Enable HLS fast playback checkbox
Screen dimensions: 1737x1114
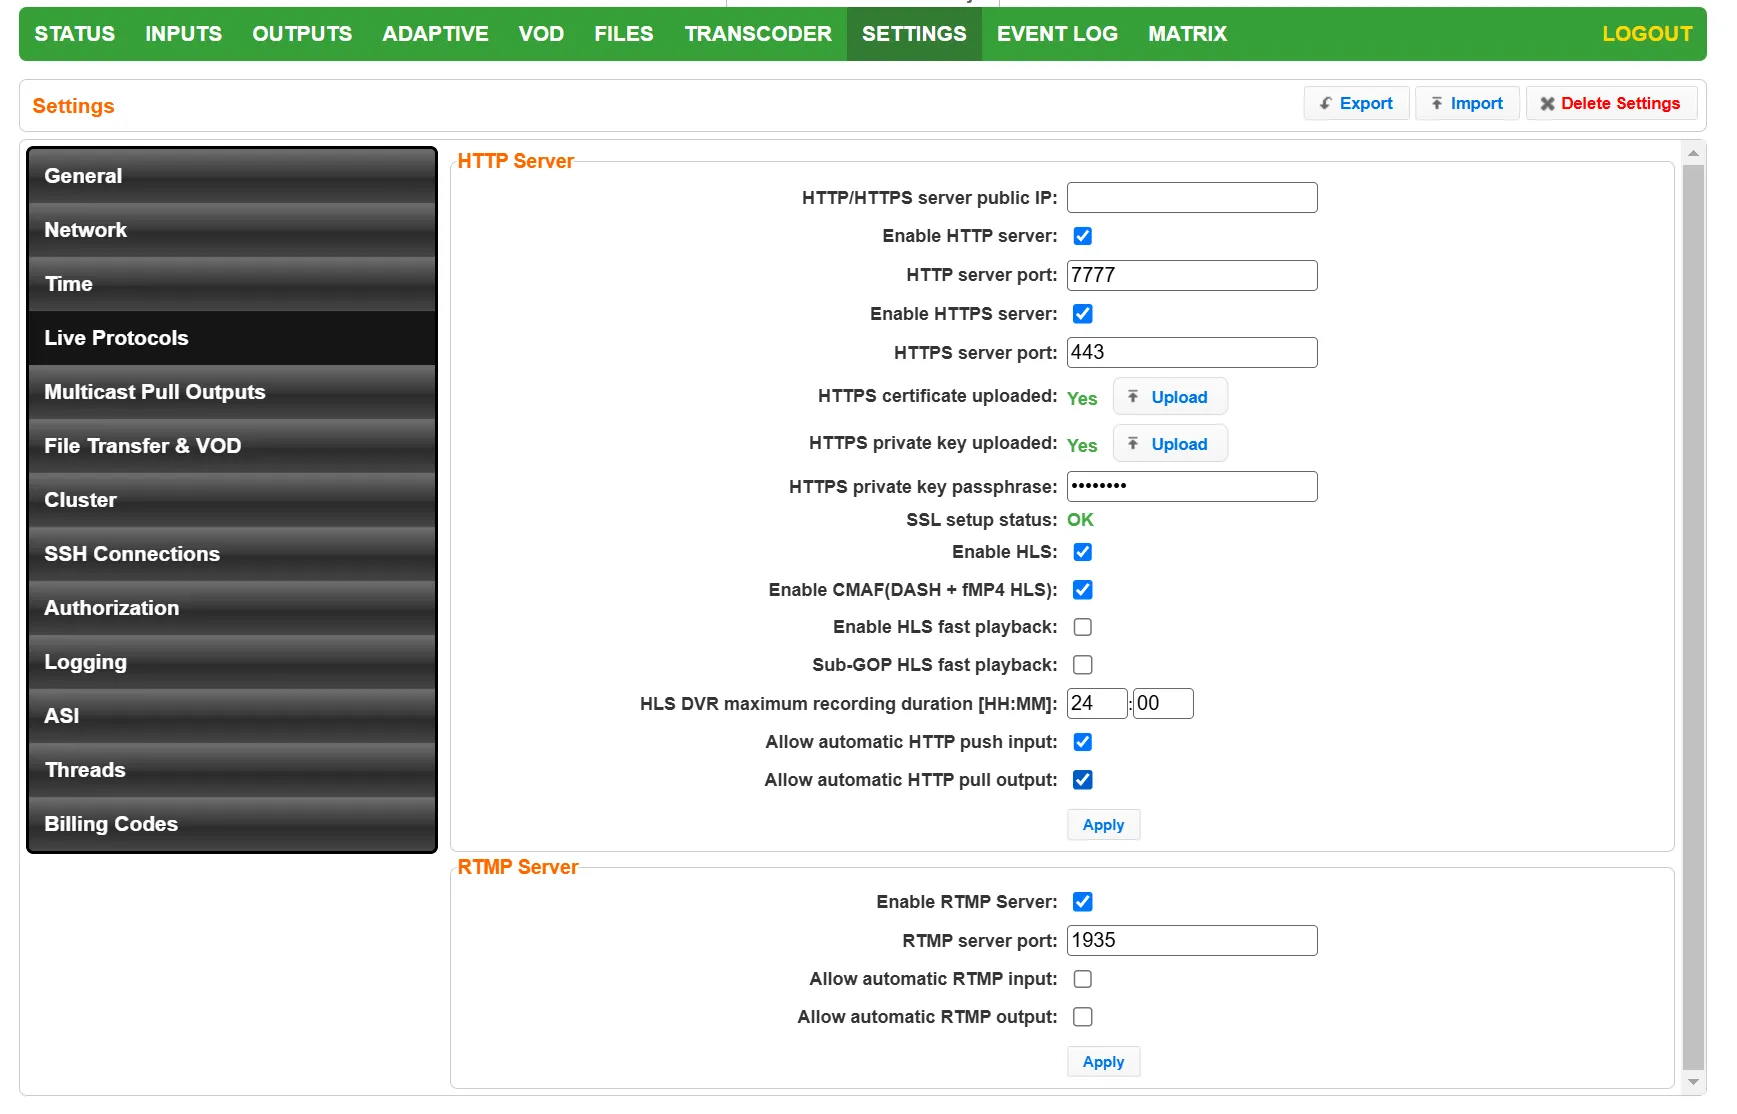click(x=1082, y=627)
